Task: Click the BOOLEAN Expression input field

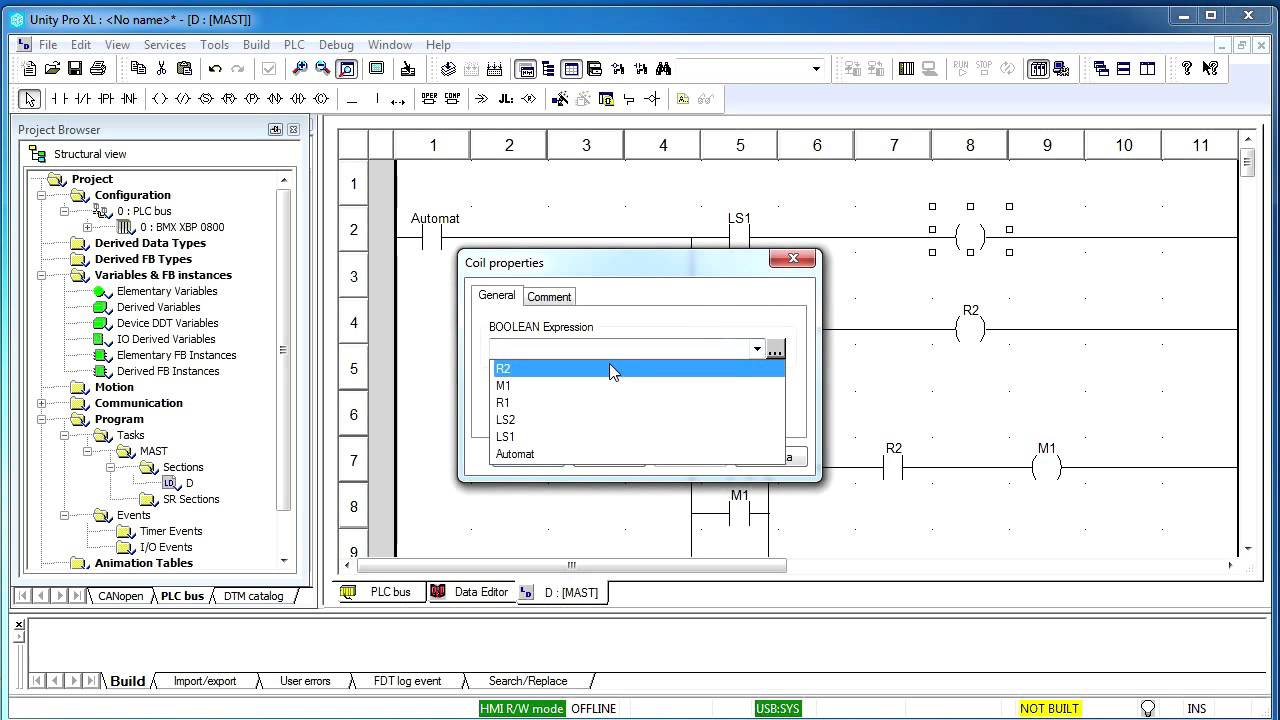Action: pos(620,349)
